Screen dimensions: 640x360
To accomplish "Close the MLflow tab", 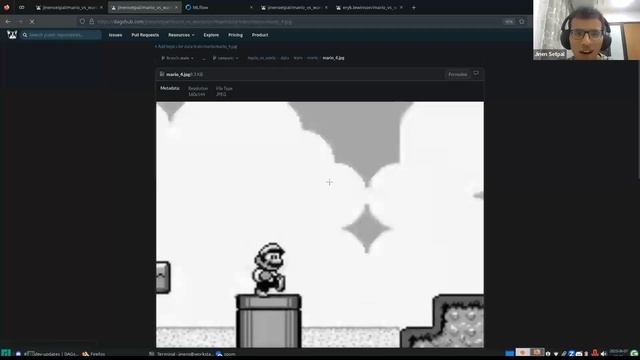I will [x=251, y=7].
